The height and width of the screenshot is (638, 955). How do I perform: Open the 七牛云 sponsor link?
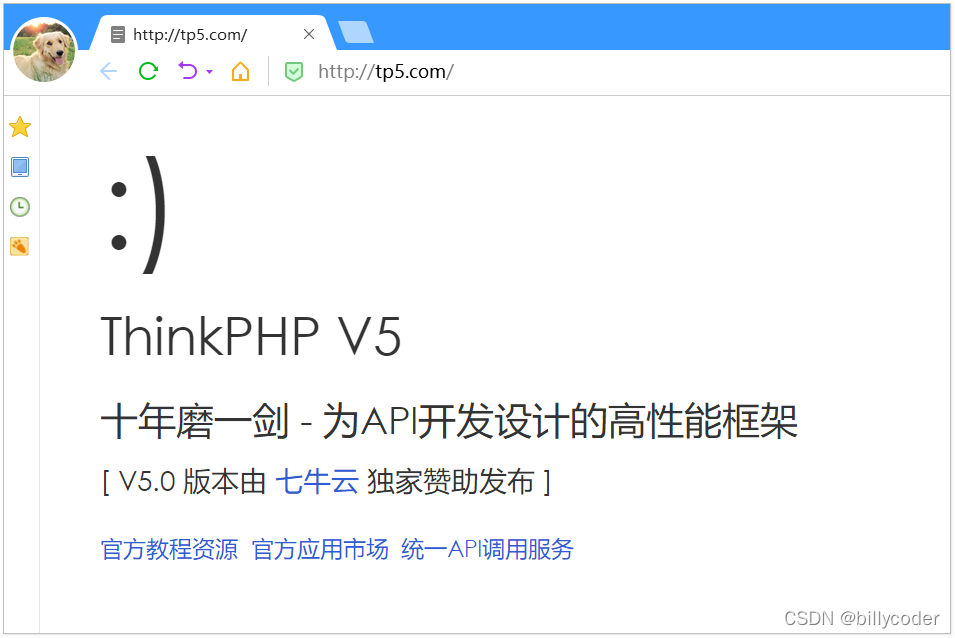click(x=317, y=482)
